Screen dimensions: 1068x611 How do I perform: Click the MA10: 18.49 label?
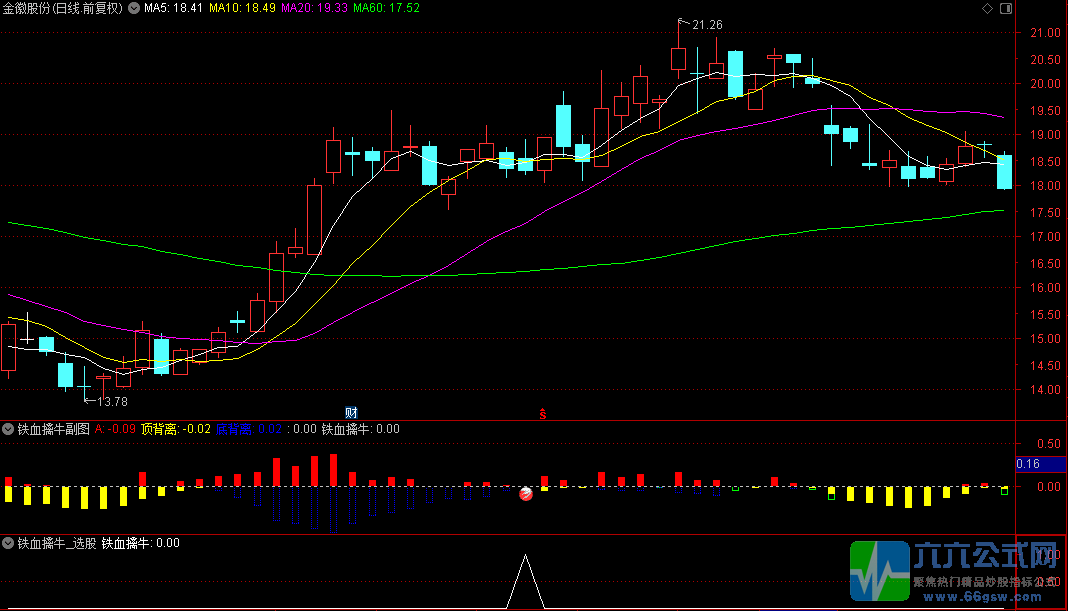[x=242, y=8]
